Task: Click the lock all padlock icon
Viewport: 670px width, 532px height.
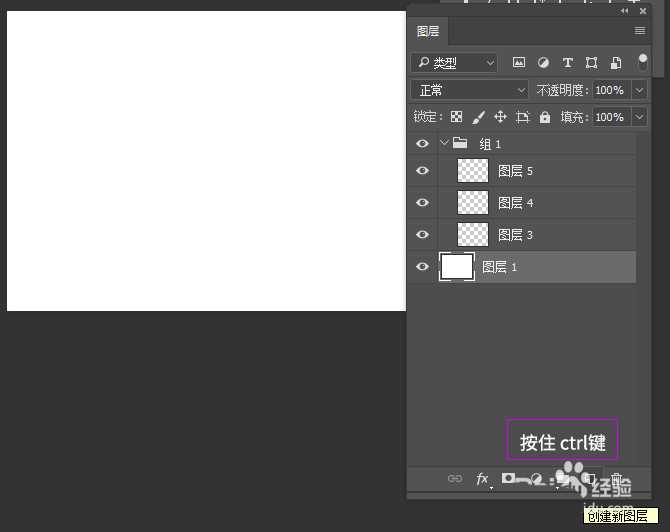Action: [x=544, y=117]
